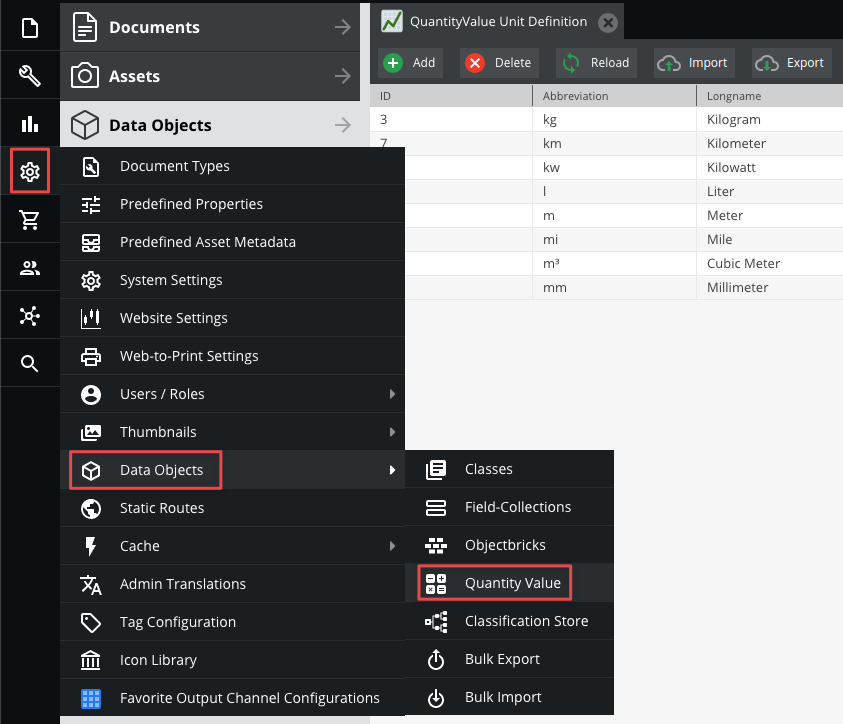843x724 pixels.
Task: Click the Delete button label
Action: click(512, 63)
